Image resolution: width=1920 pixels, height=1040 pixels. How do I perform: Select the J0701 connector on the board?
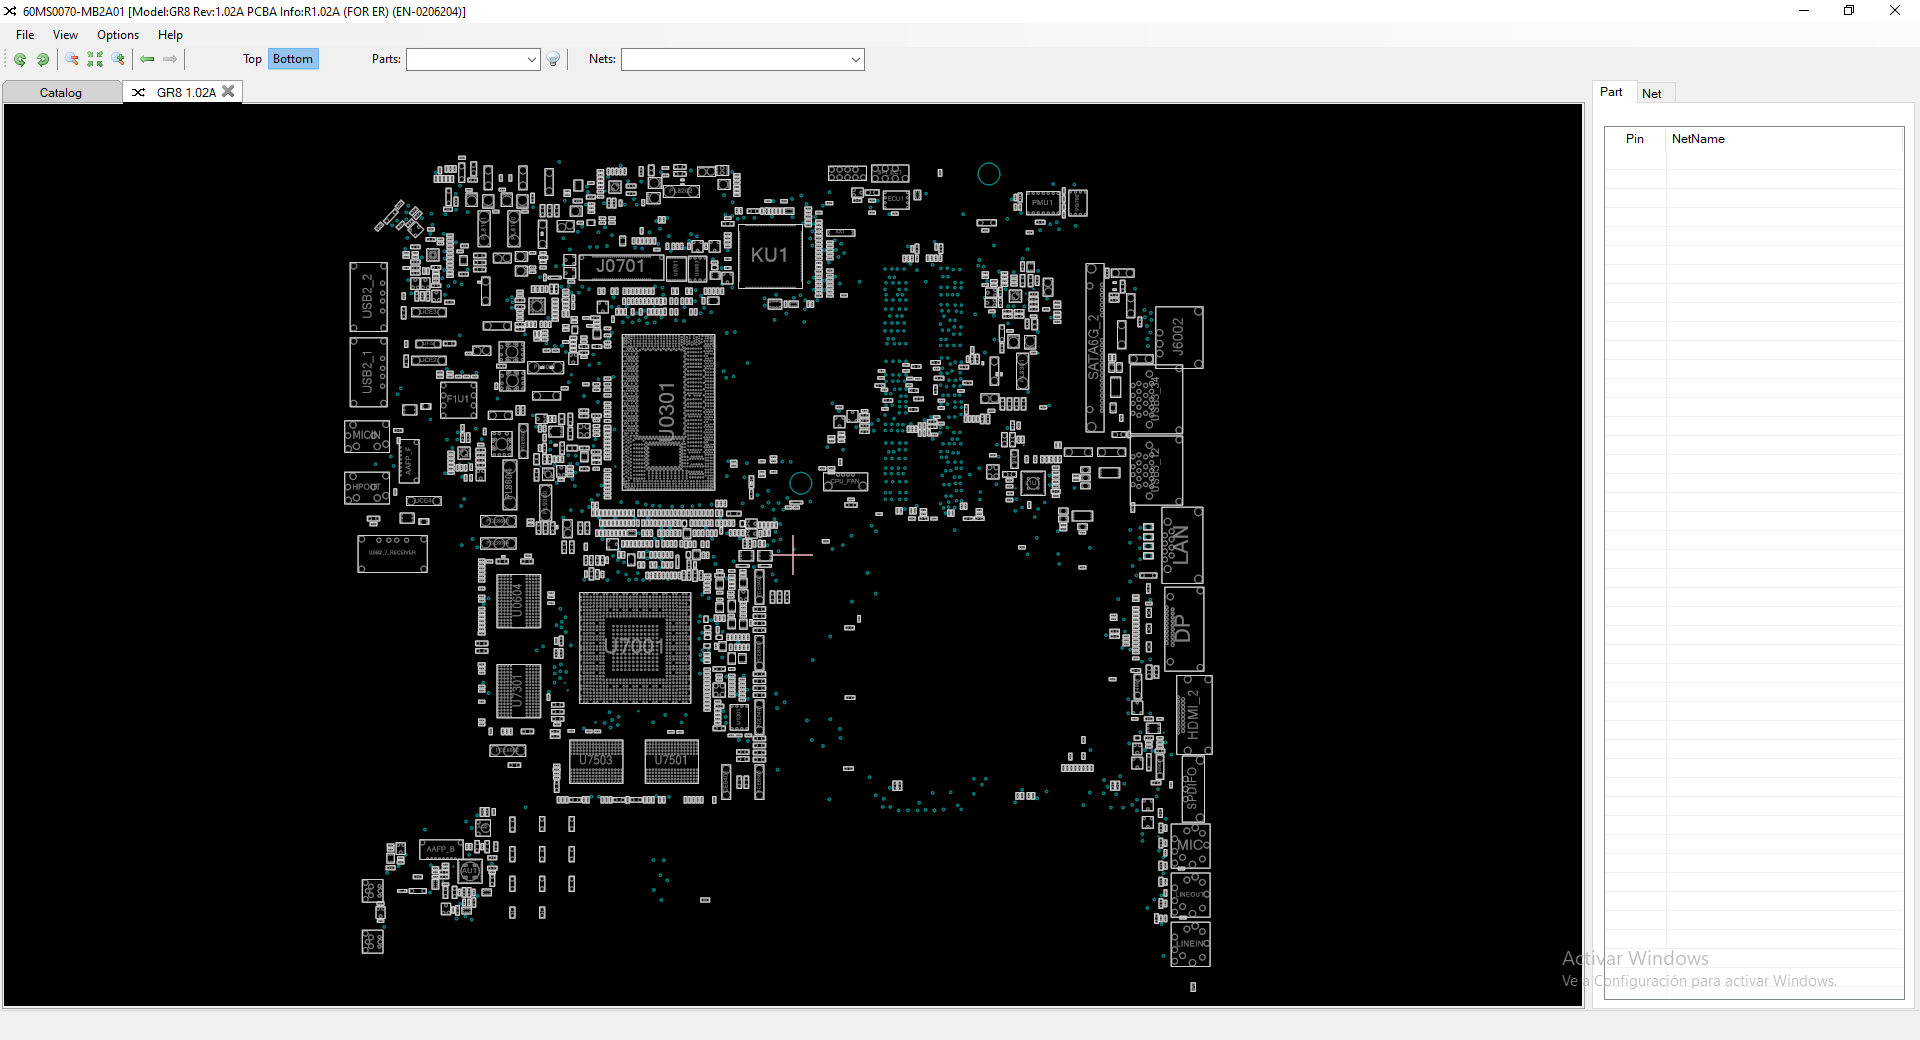click(620, 266)
